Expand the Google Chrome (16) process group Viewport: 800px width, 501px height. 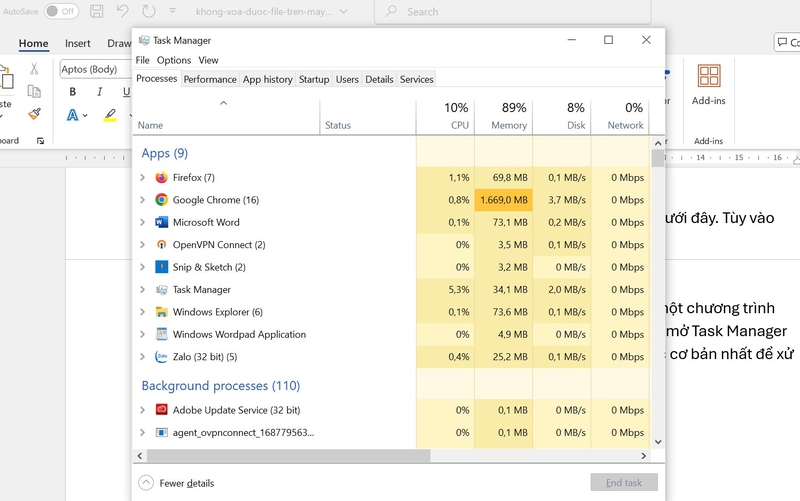click(142, 200)
